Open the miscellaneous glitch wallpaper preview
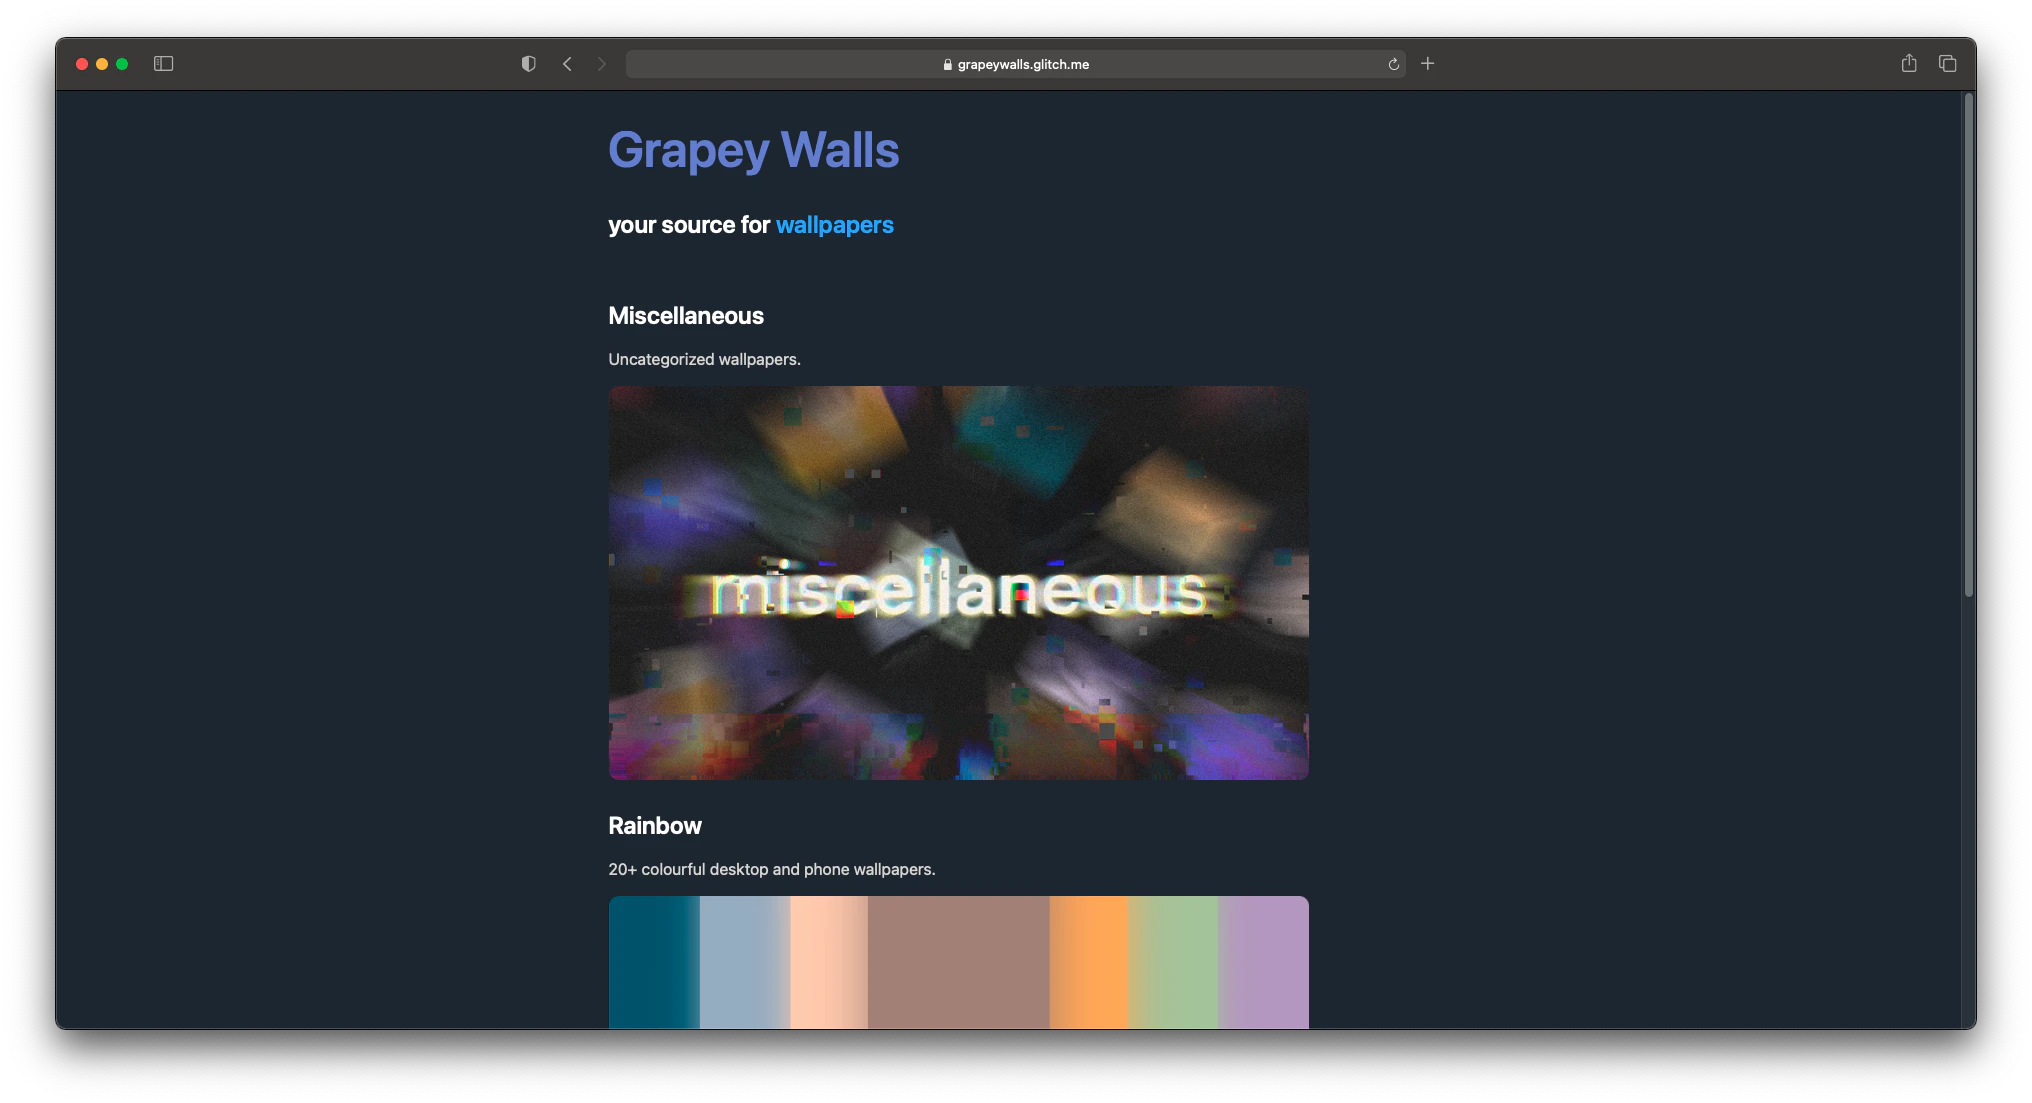 pos(958,583)
